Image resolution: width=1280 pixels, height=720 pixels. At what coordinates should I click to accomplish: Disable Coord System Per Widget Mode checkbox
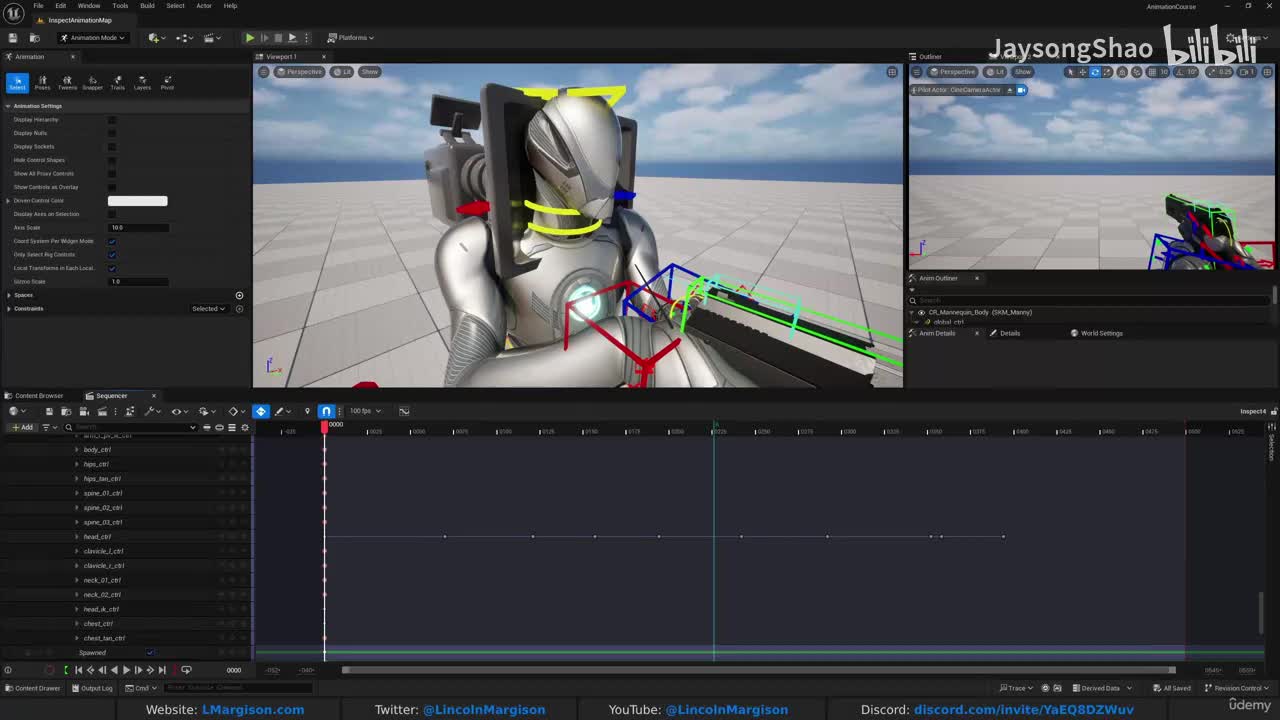click(112, 241)
